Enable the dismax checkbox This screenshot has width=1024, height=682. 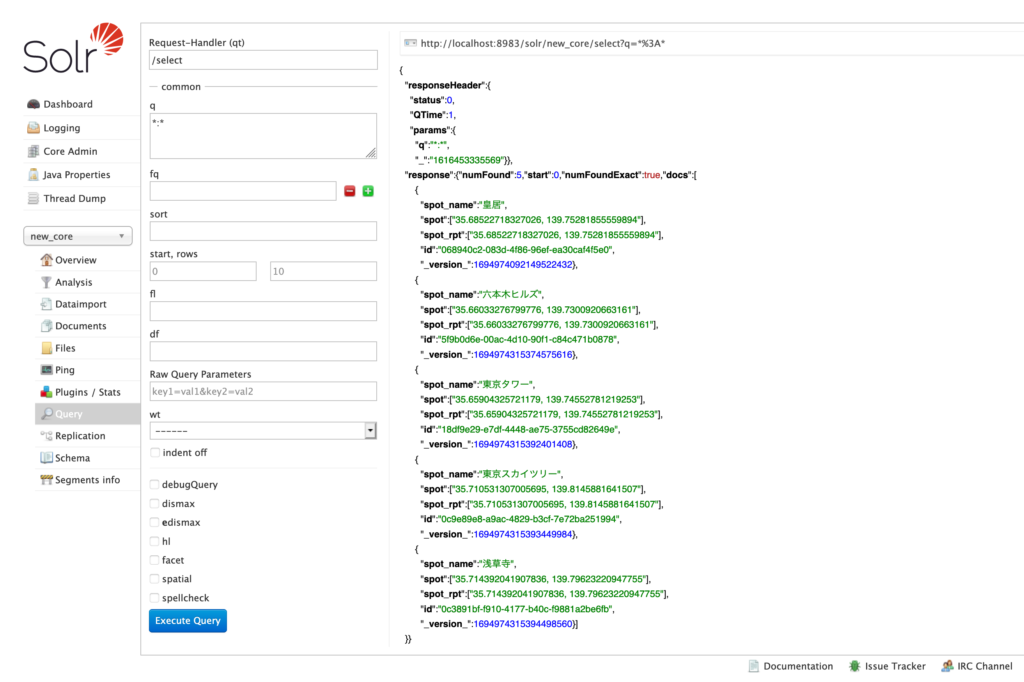(x=154, y=504)
